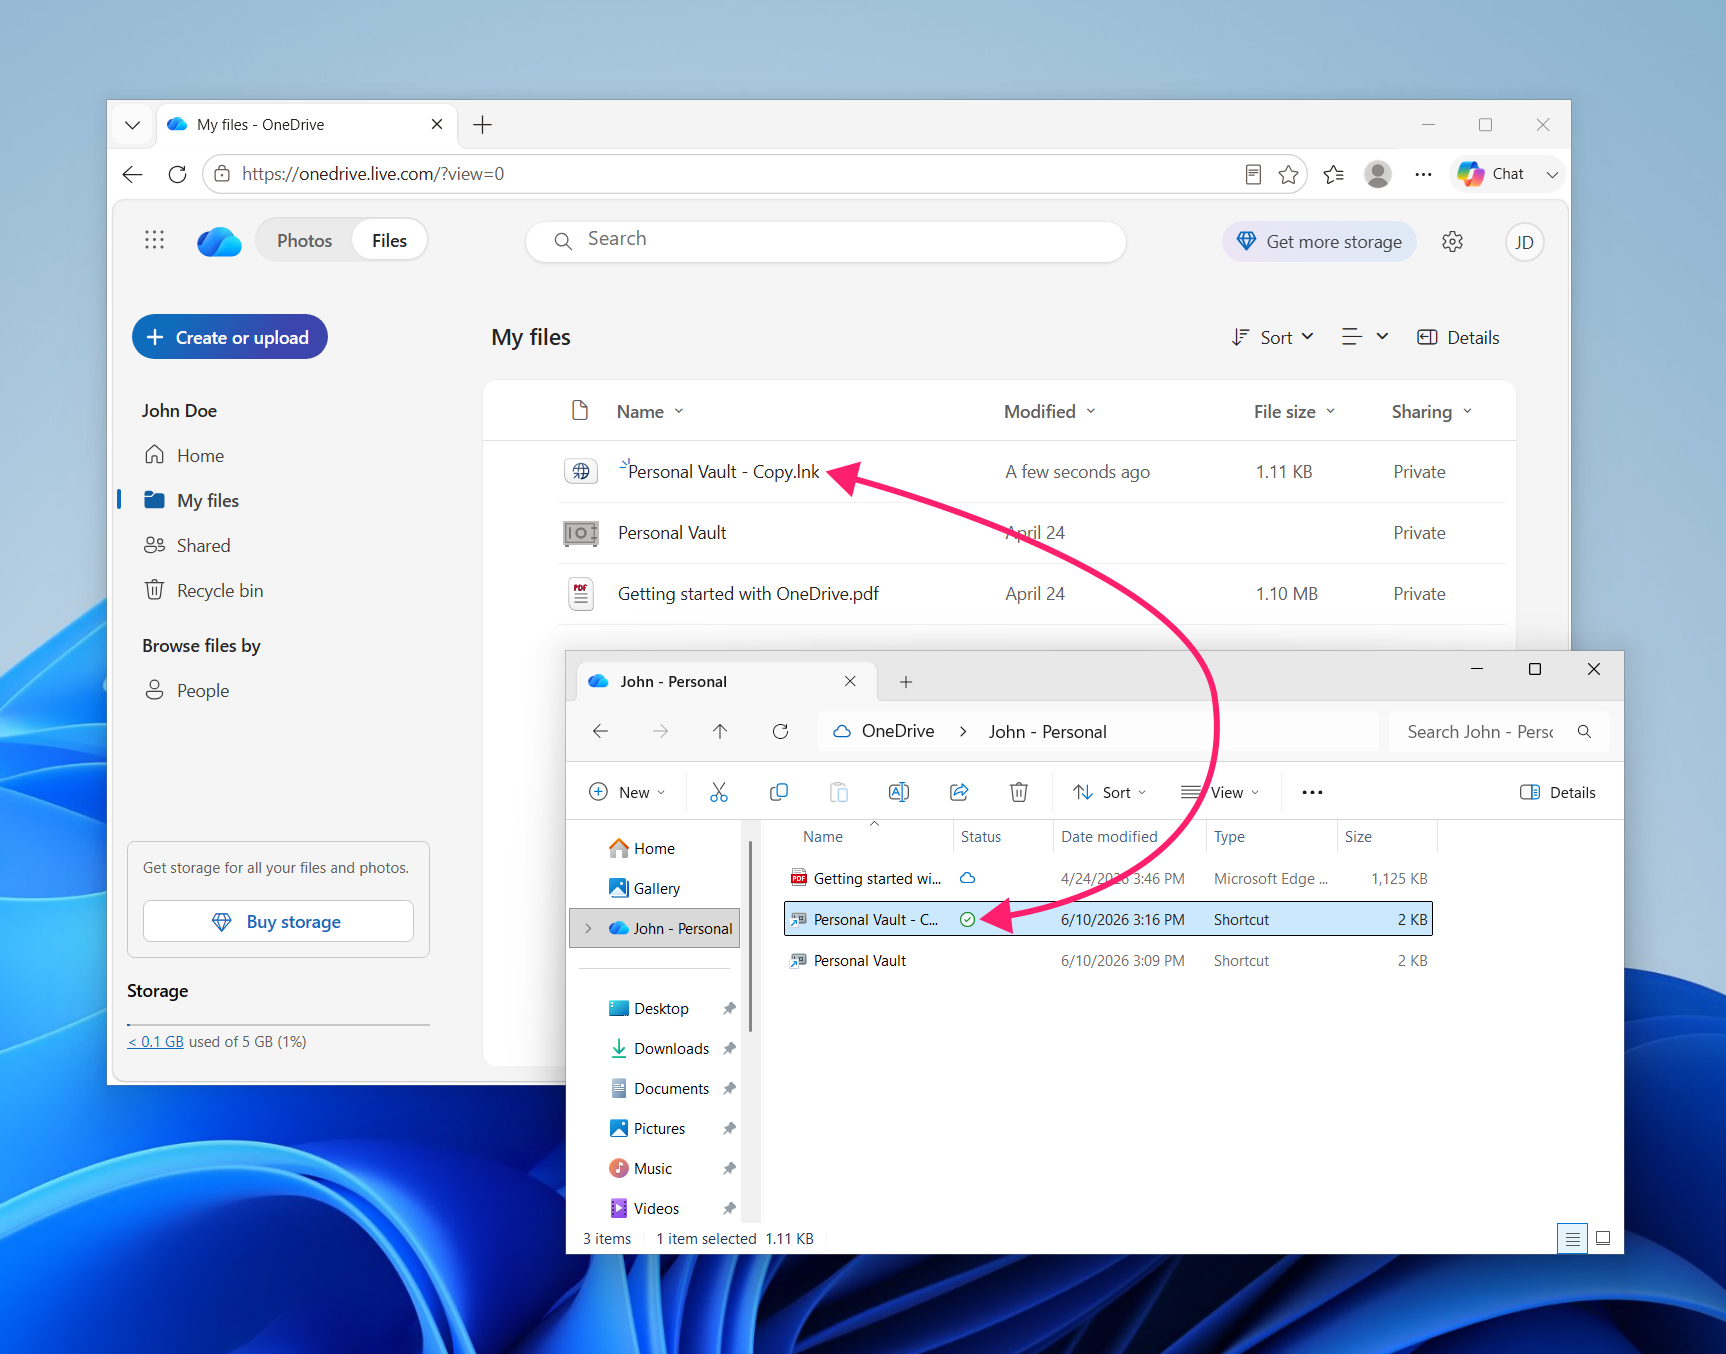Open the File size column dropdown

point(1294,412)
